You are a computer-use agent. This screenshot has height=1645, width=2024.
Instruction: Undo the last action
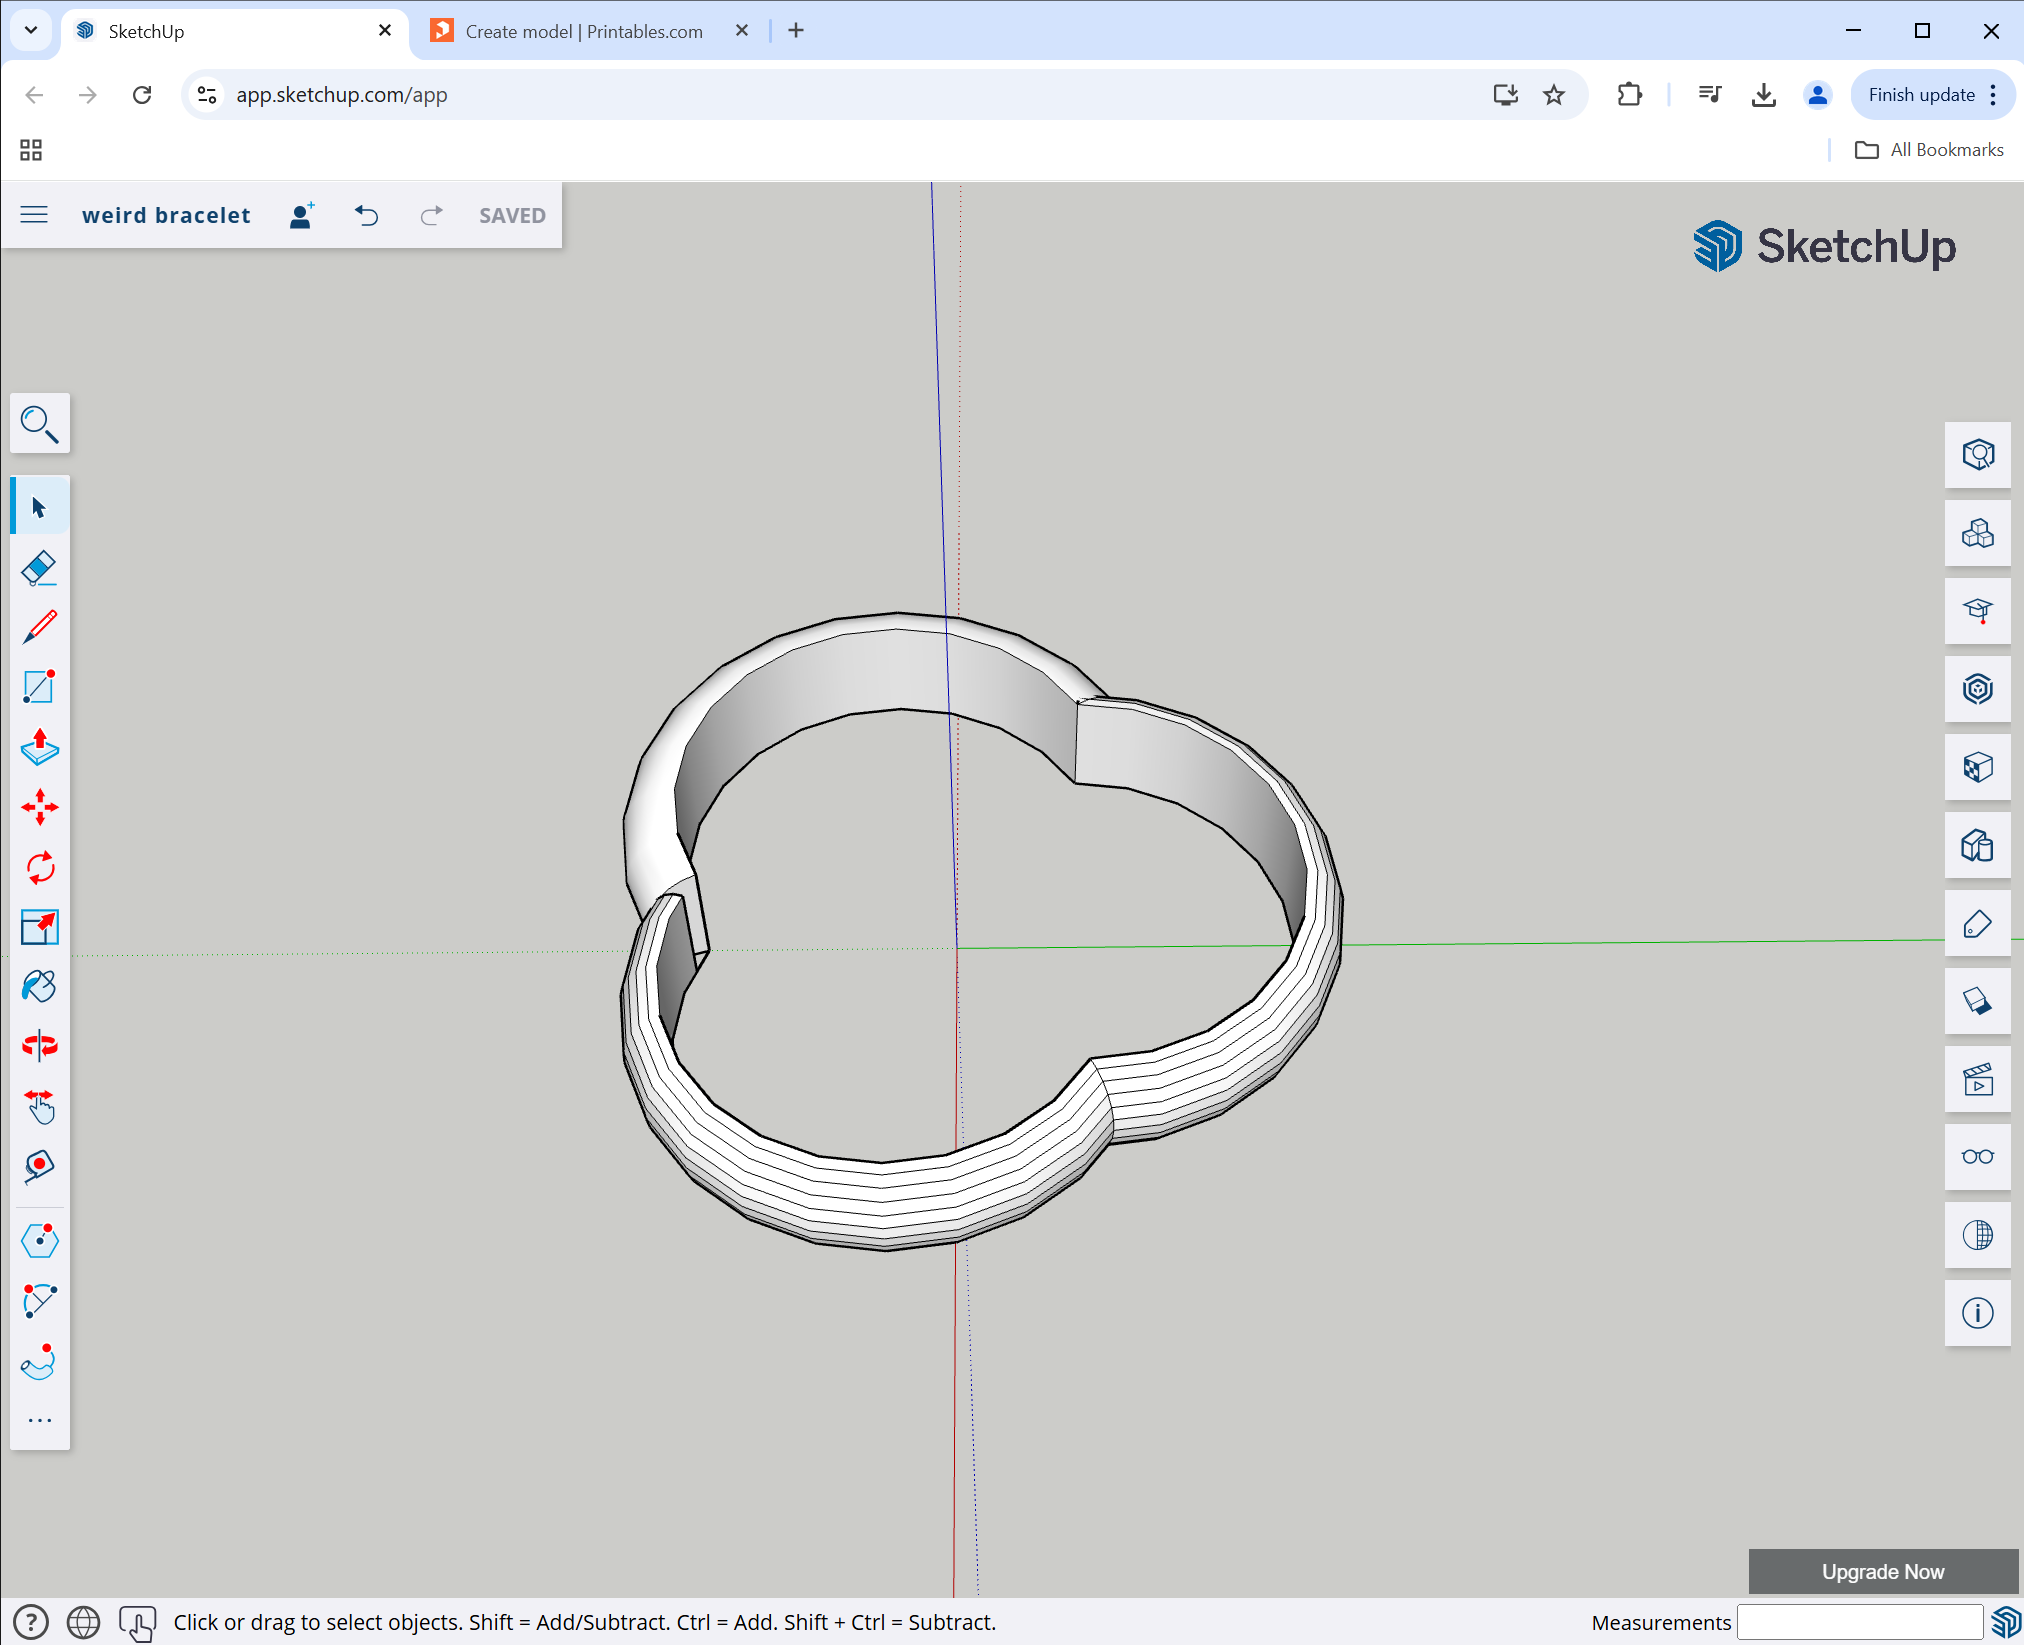pos(366,215)
